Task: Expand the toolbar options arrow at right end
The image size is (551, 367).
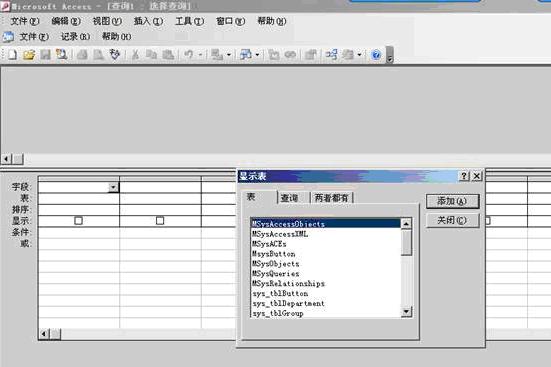Action: (389, 55)
